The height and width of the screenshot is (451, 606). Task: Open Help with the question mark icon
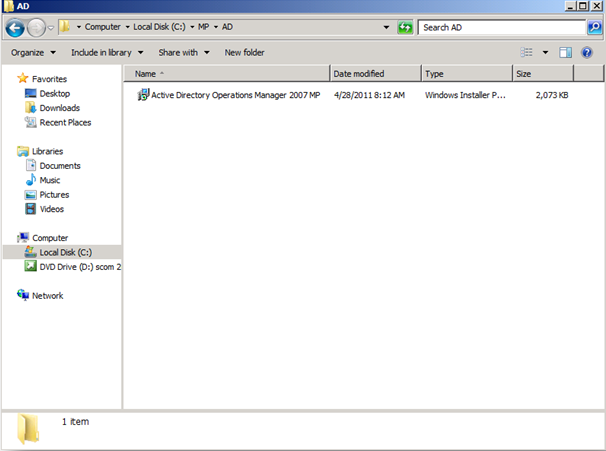pos(587,53)
